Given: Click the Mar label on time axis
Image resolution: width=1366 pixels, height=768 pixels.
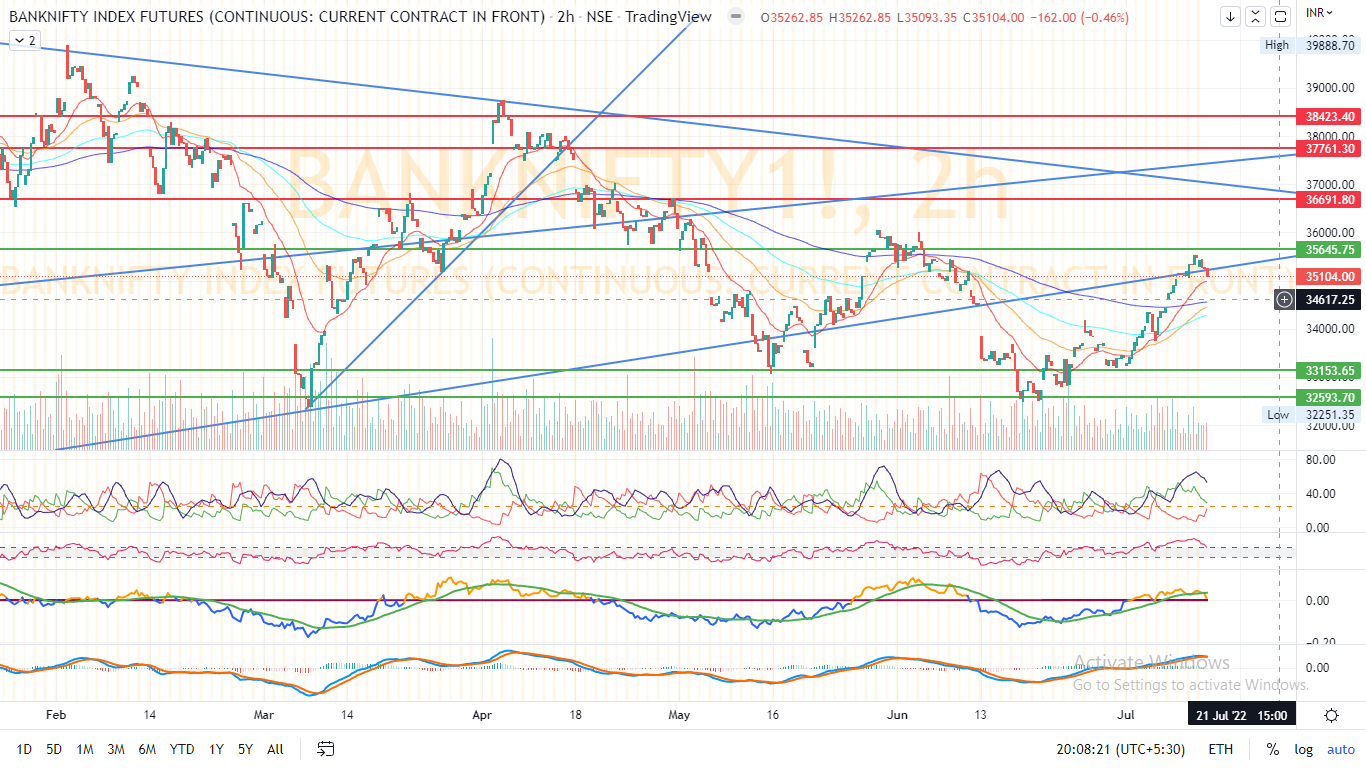Looking at the screenshot, I should click(264, 715).
